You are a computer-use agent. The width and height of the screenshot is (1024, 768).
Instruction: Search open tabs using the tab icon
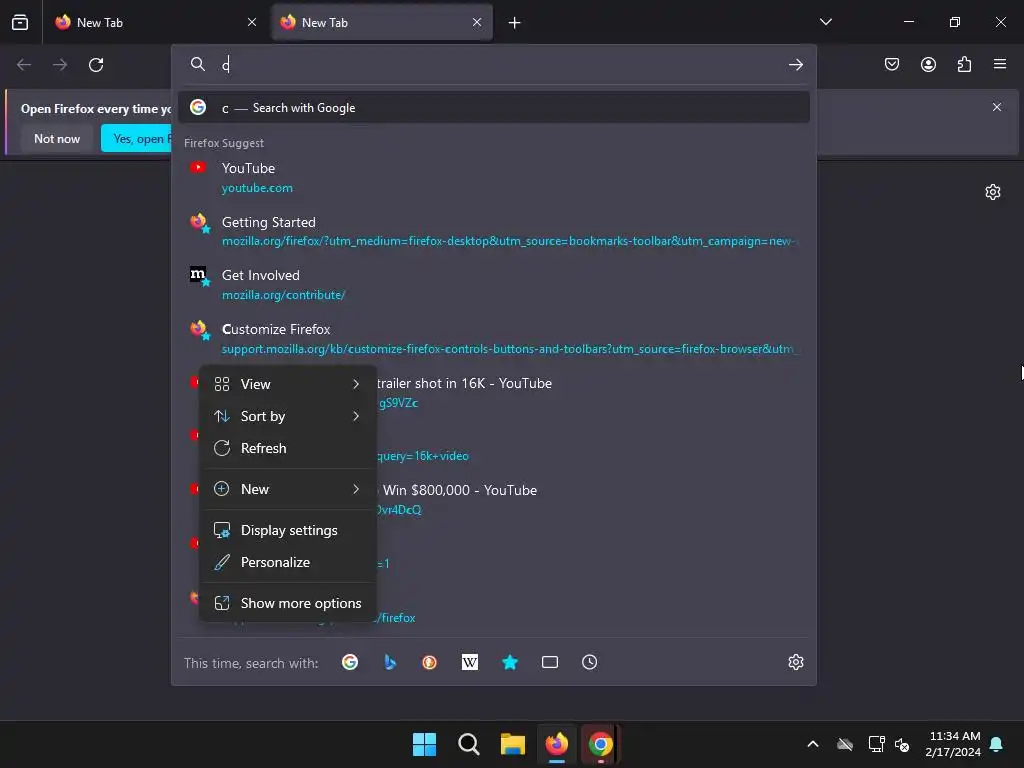point(550,662)
